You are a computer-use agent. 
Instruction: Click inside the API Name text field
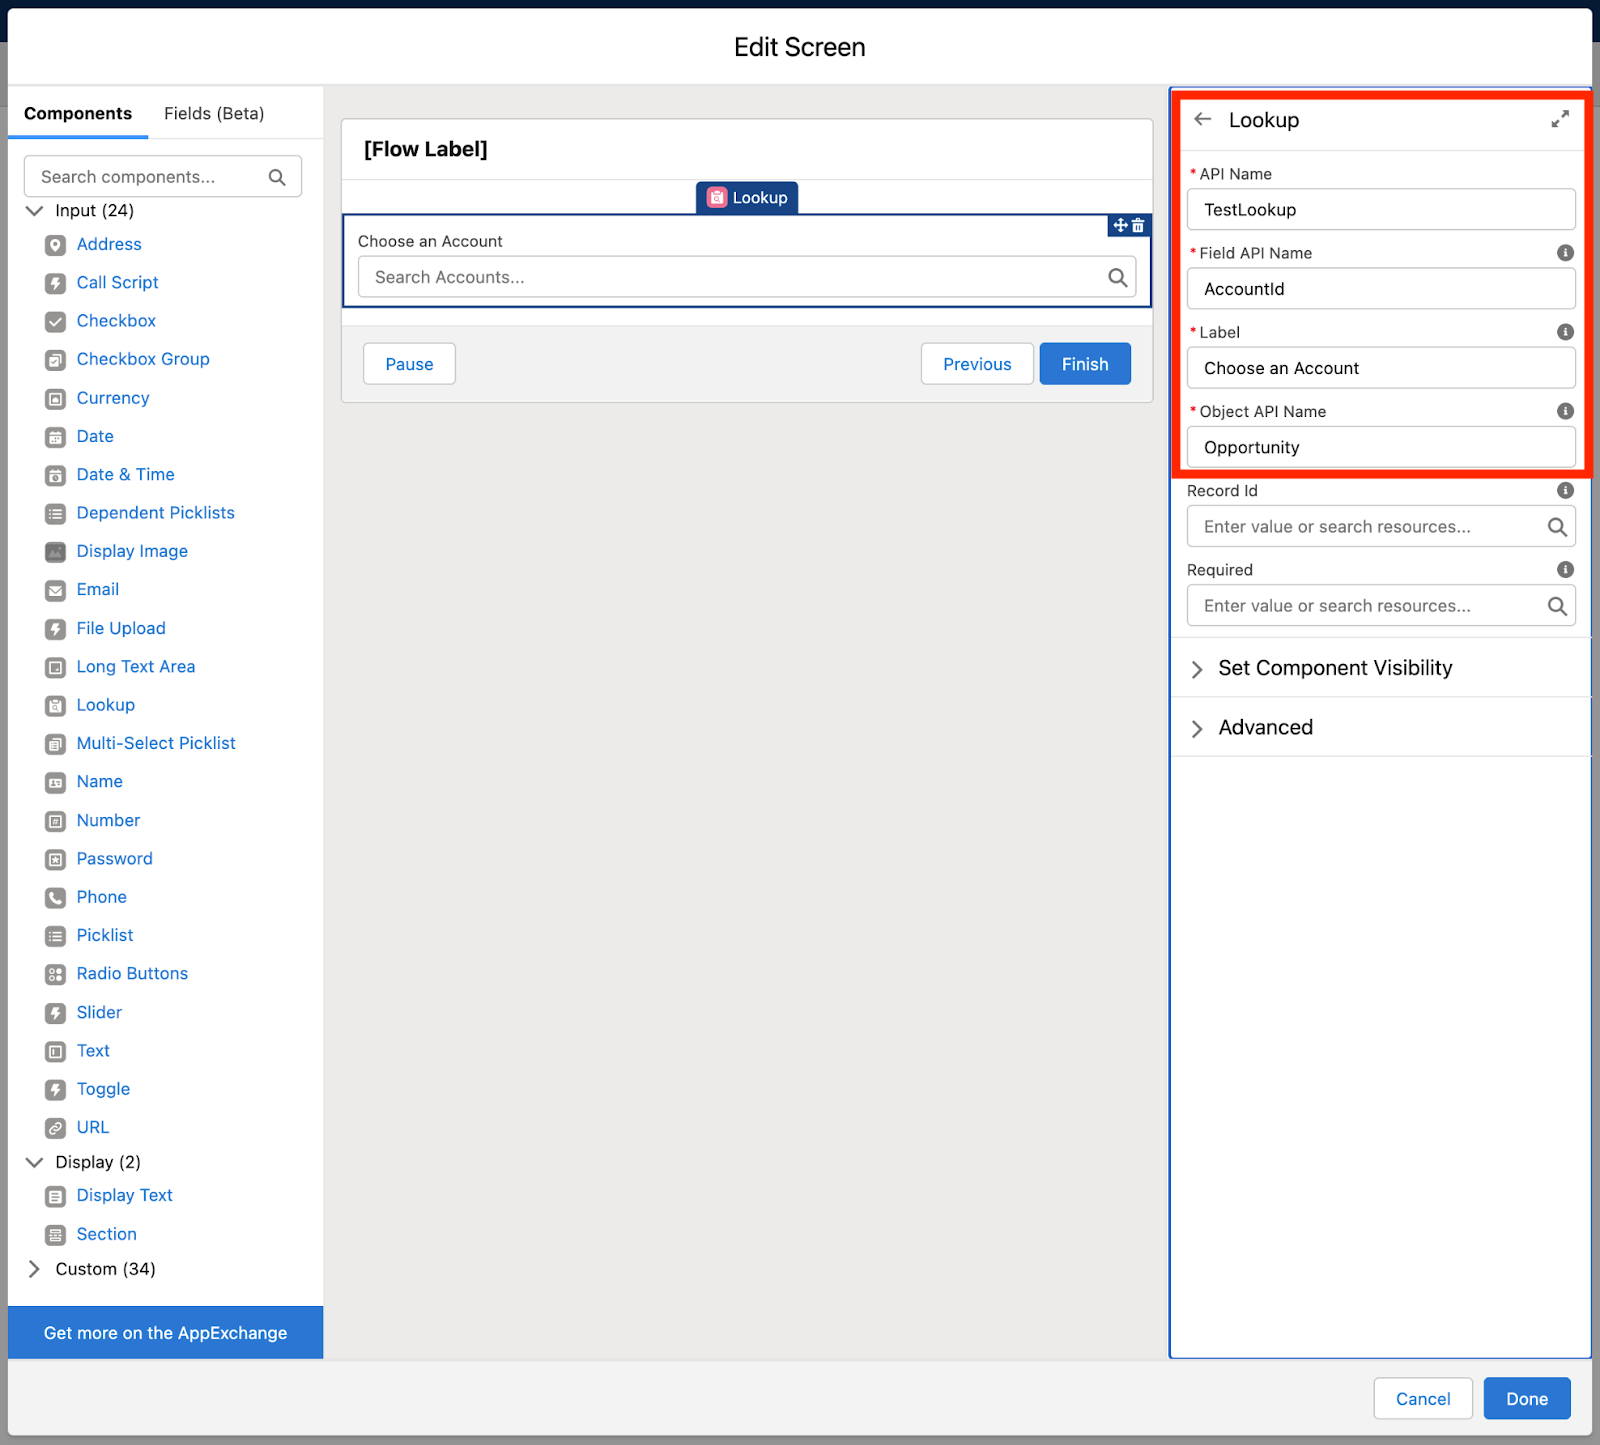coord(1380,209)
